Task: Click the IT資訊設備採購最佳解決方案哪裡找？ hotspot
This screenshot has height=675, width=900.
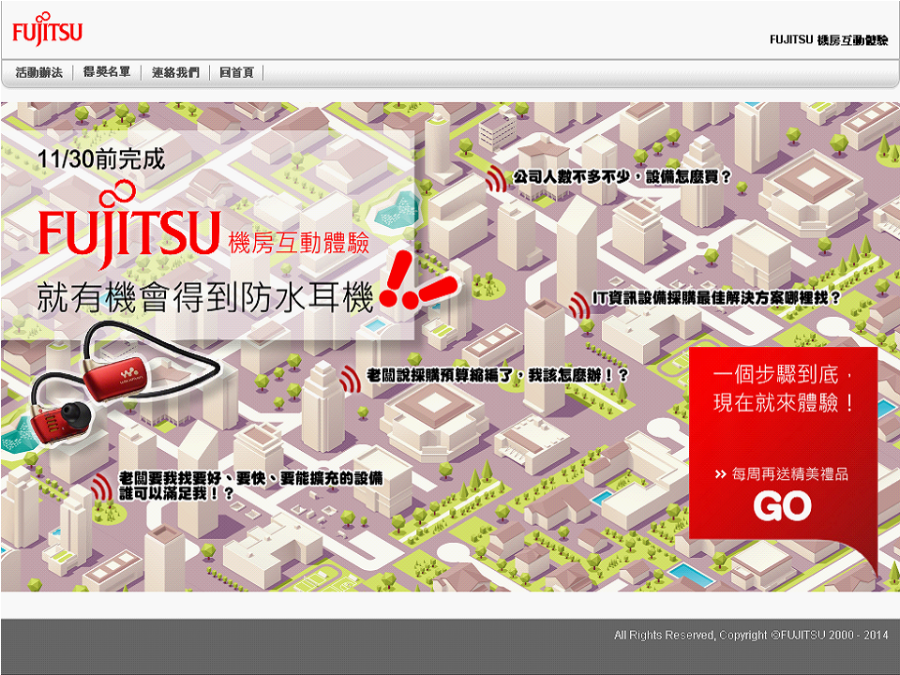Action: click(x=716, y=298)
